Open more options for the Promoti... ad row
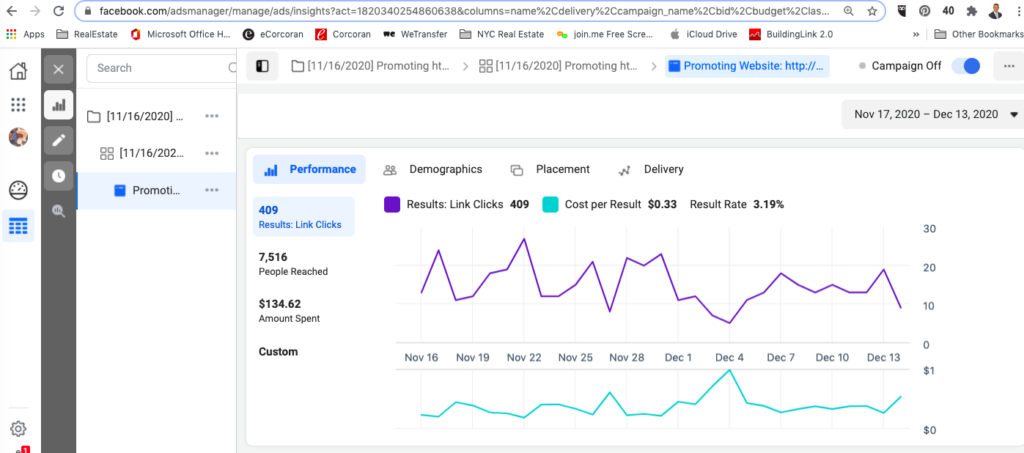The image size is (1024, 453). (212, 191)
